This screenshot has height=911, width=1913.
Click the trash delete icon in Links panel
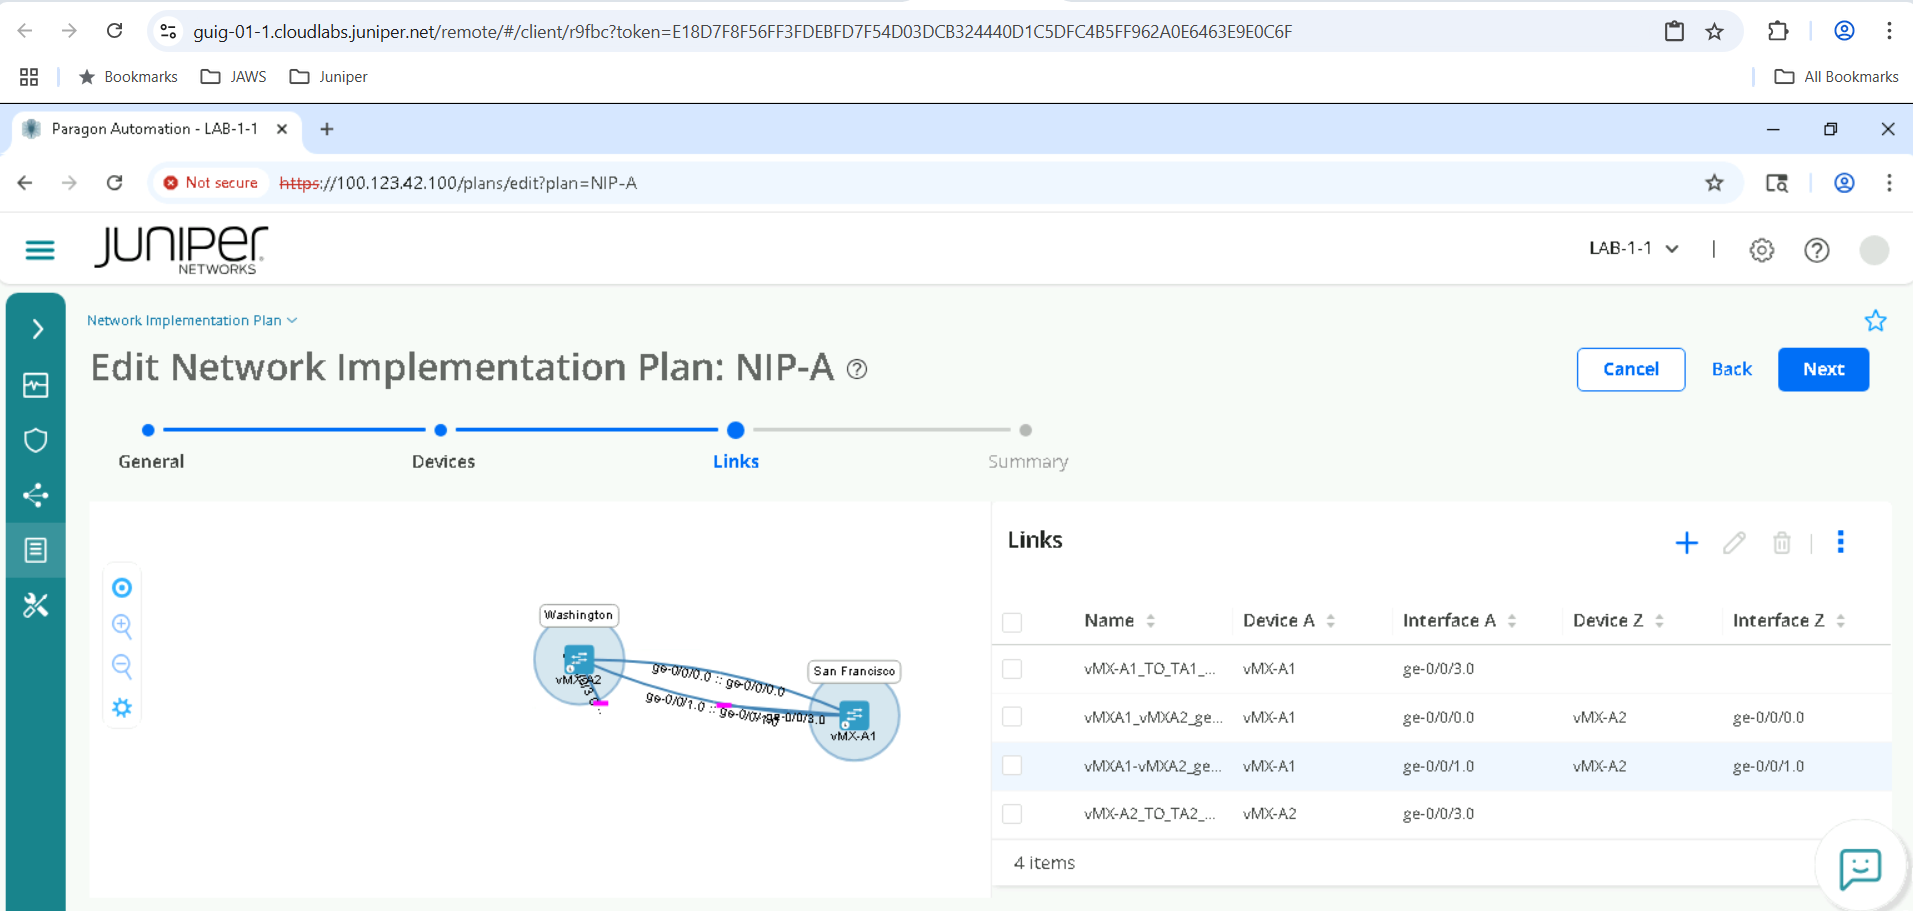point(1781,543)
